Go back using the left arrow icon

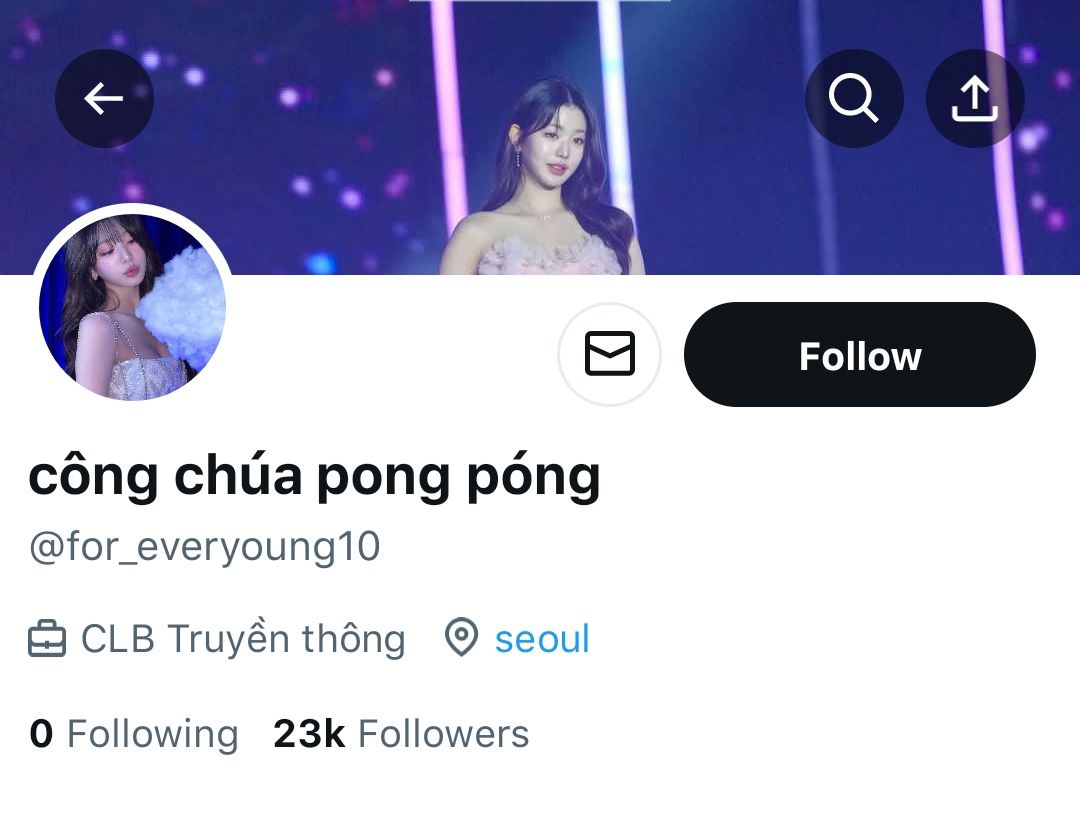click(x=104, y=98)
